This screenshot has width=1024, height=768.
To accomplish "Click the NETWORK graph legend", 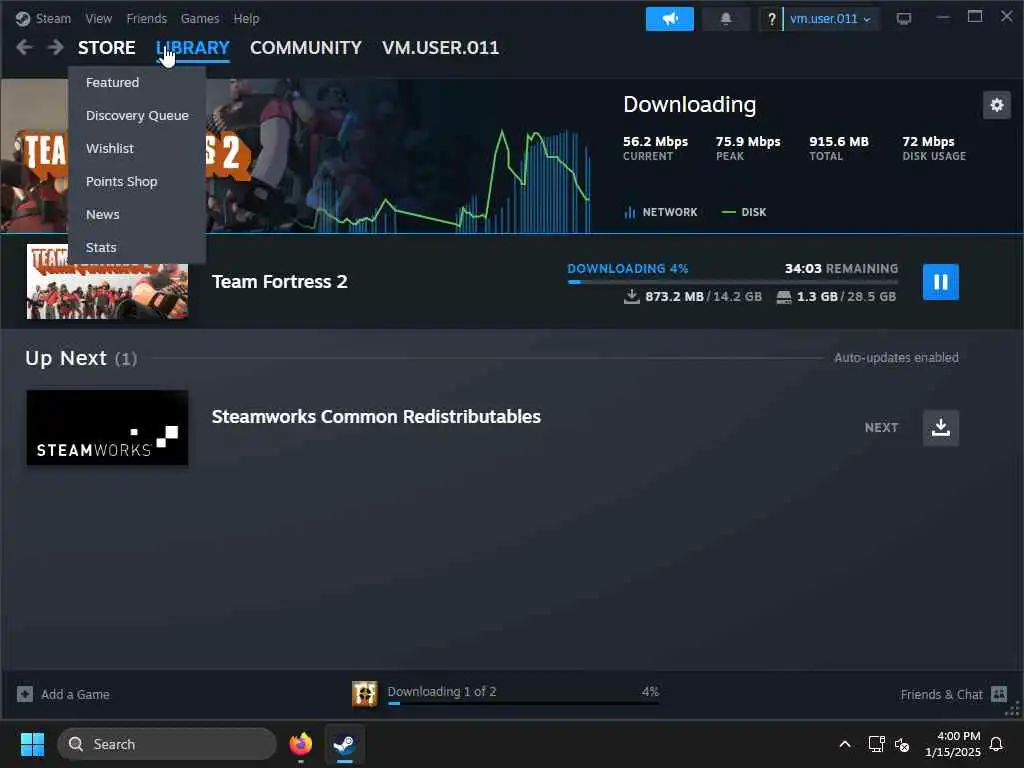I will 661,212.
